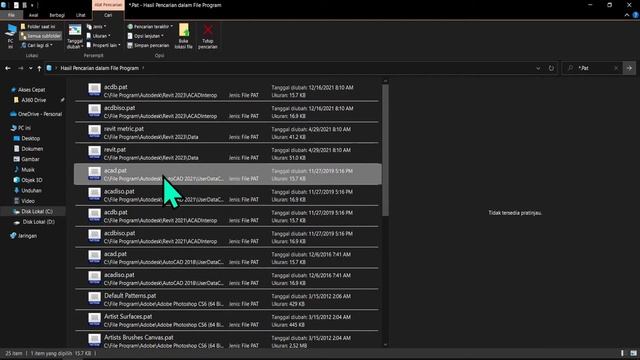Expand the address bar history dropdown
The height and width of the screenshot is (360, 640).
click(x=538, y=68)
